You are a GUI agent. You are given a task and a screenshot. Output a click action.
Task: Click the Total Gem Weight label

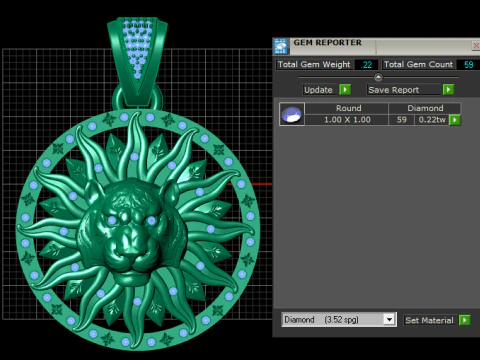[x=314, y=65]
